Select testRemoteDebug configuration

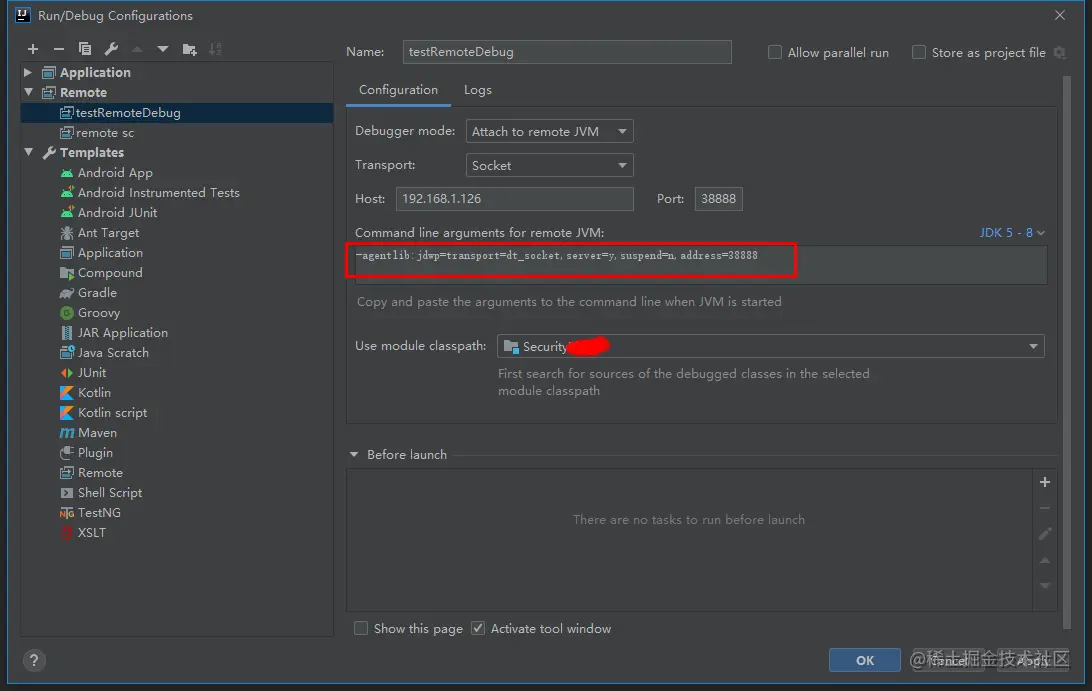click(x=177, y=113)
